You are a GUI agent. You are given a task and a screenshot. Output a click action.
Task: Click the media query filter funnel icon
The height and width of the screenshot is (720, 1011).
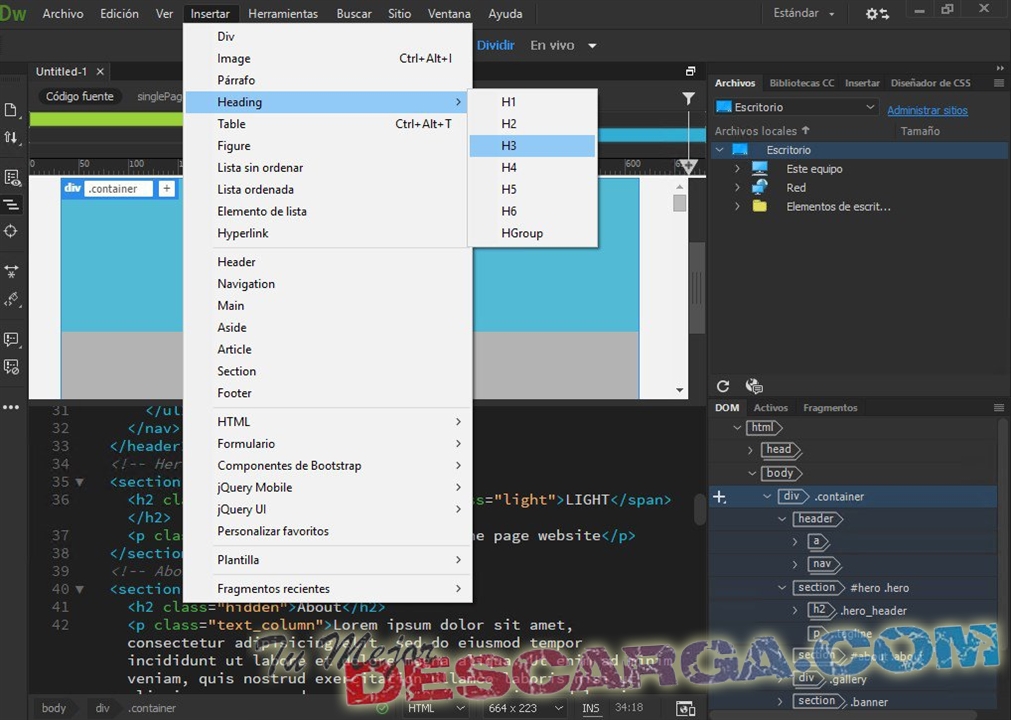tap(689, 98)
